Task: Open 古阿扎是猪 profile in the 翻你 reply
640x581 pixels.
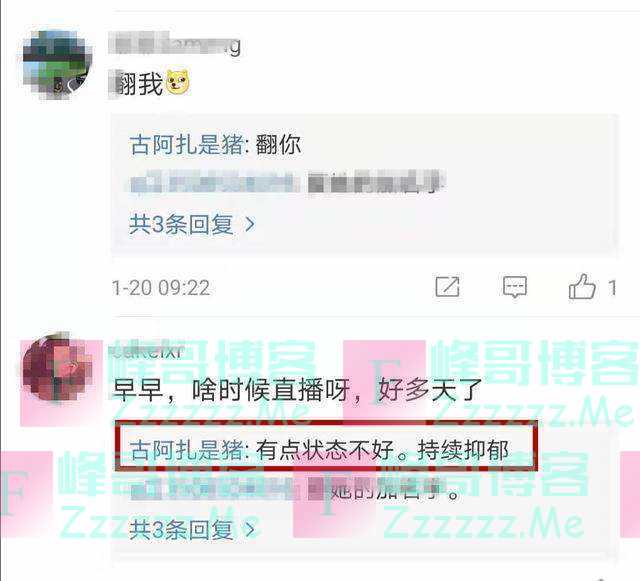Action: pos(187,145)
